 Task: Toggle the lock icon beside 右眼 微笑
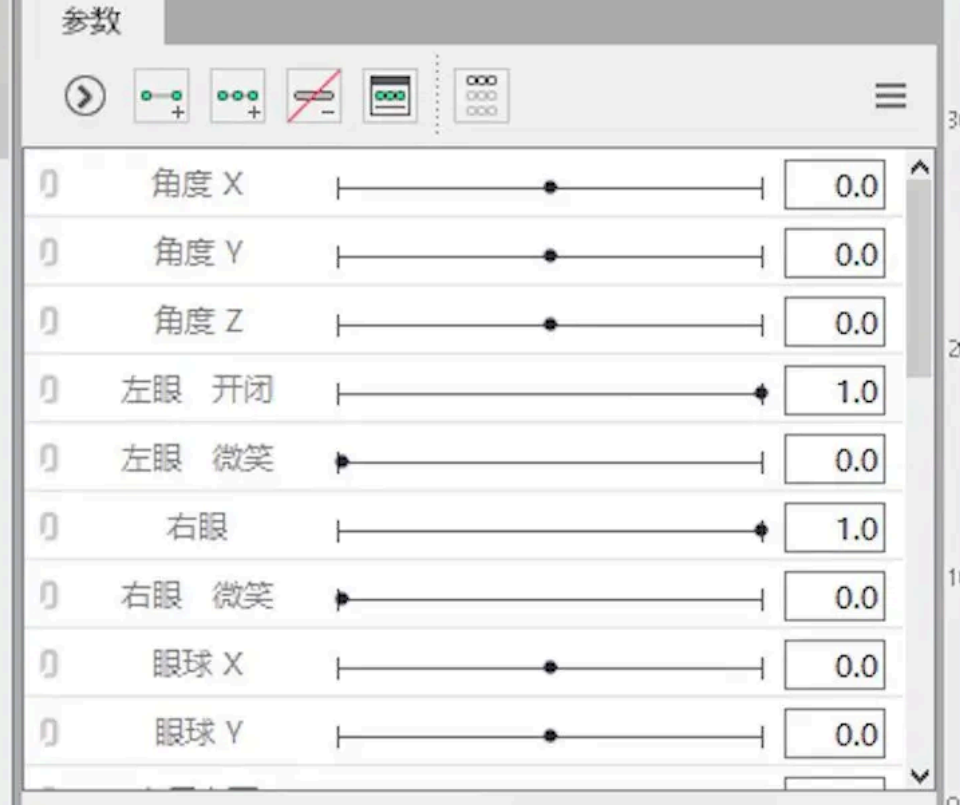tap(49, 595)
